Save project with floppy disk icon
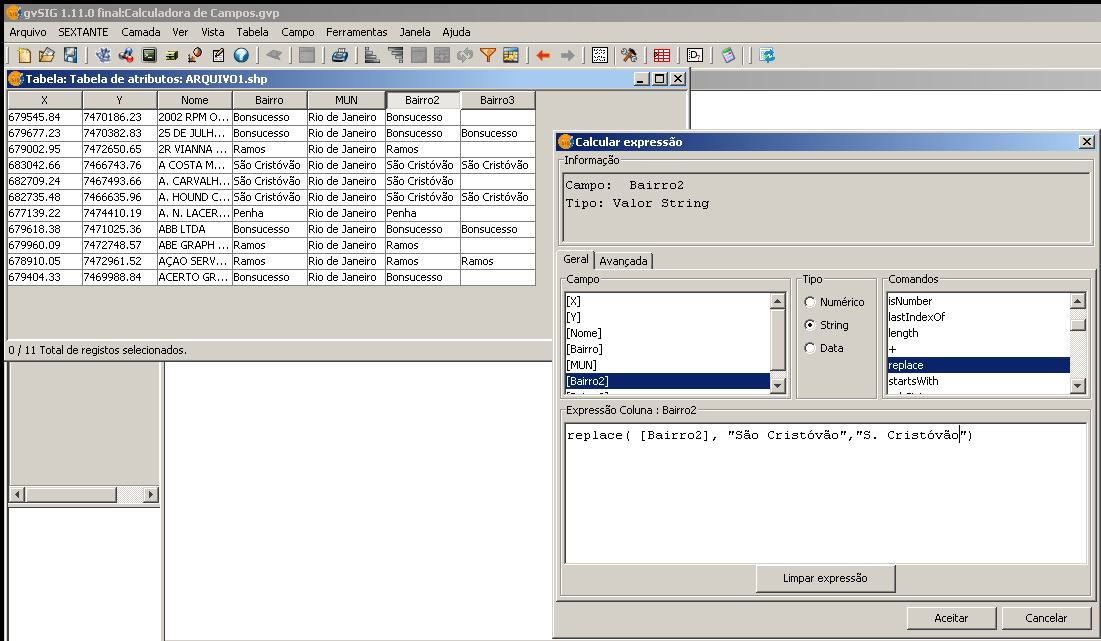This screenshot has width=1101, height=641. pos(70,55)
